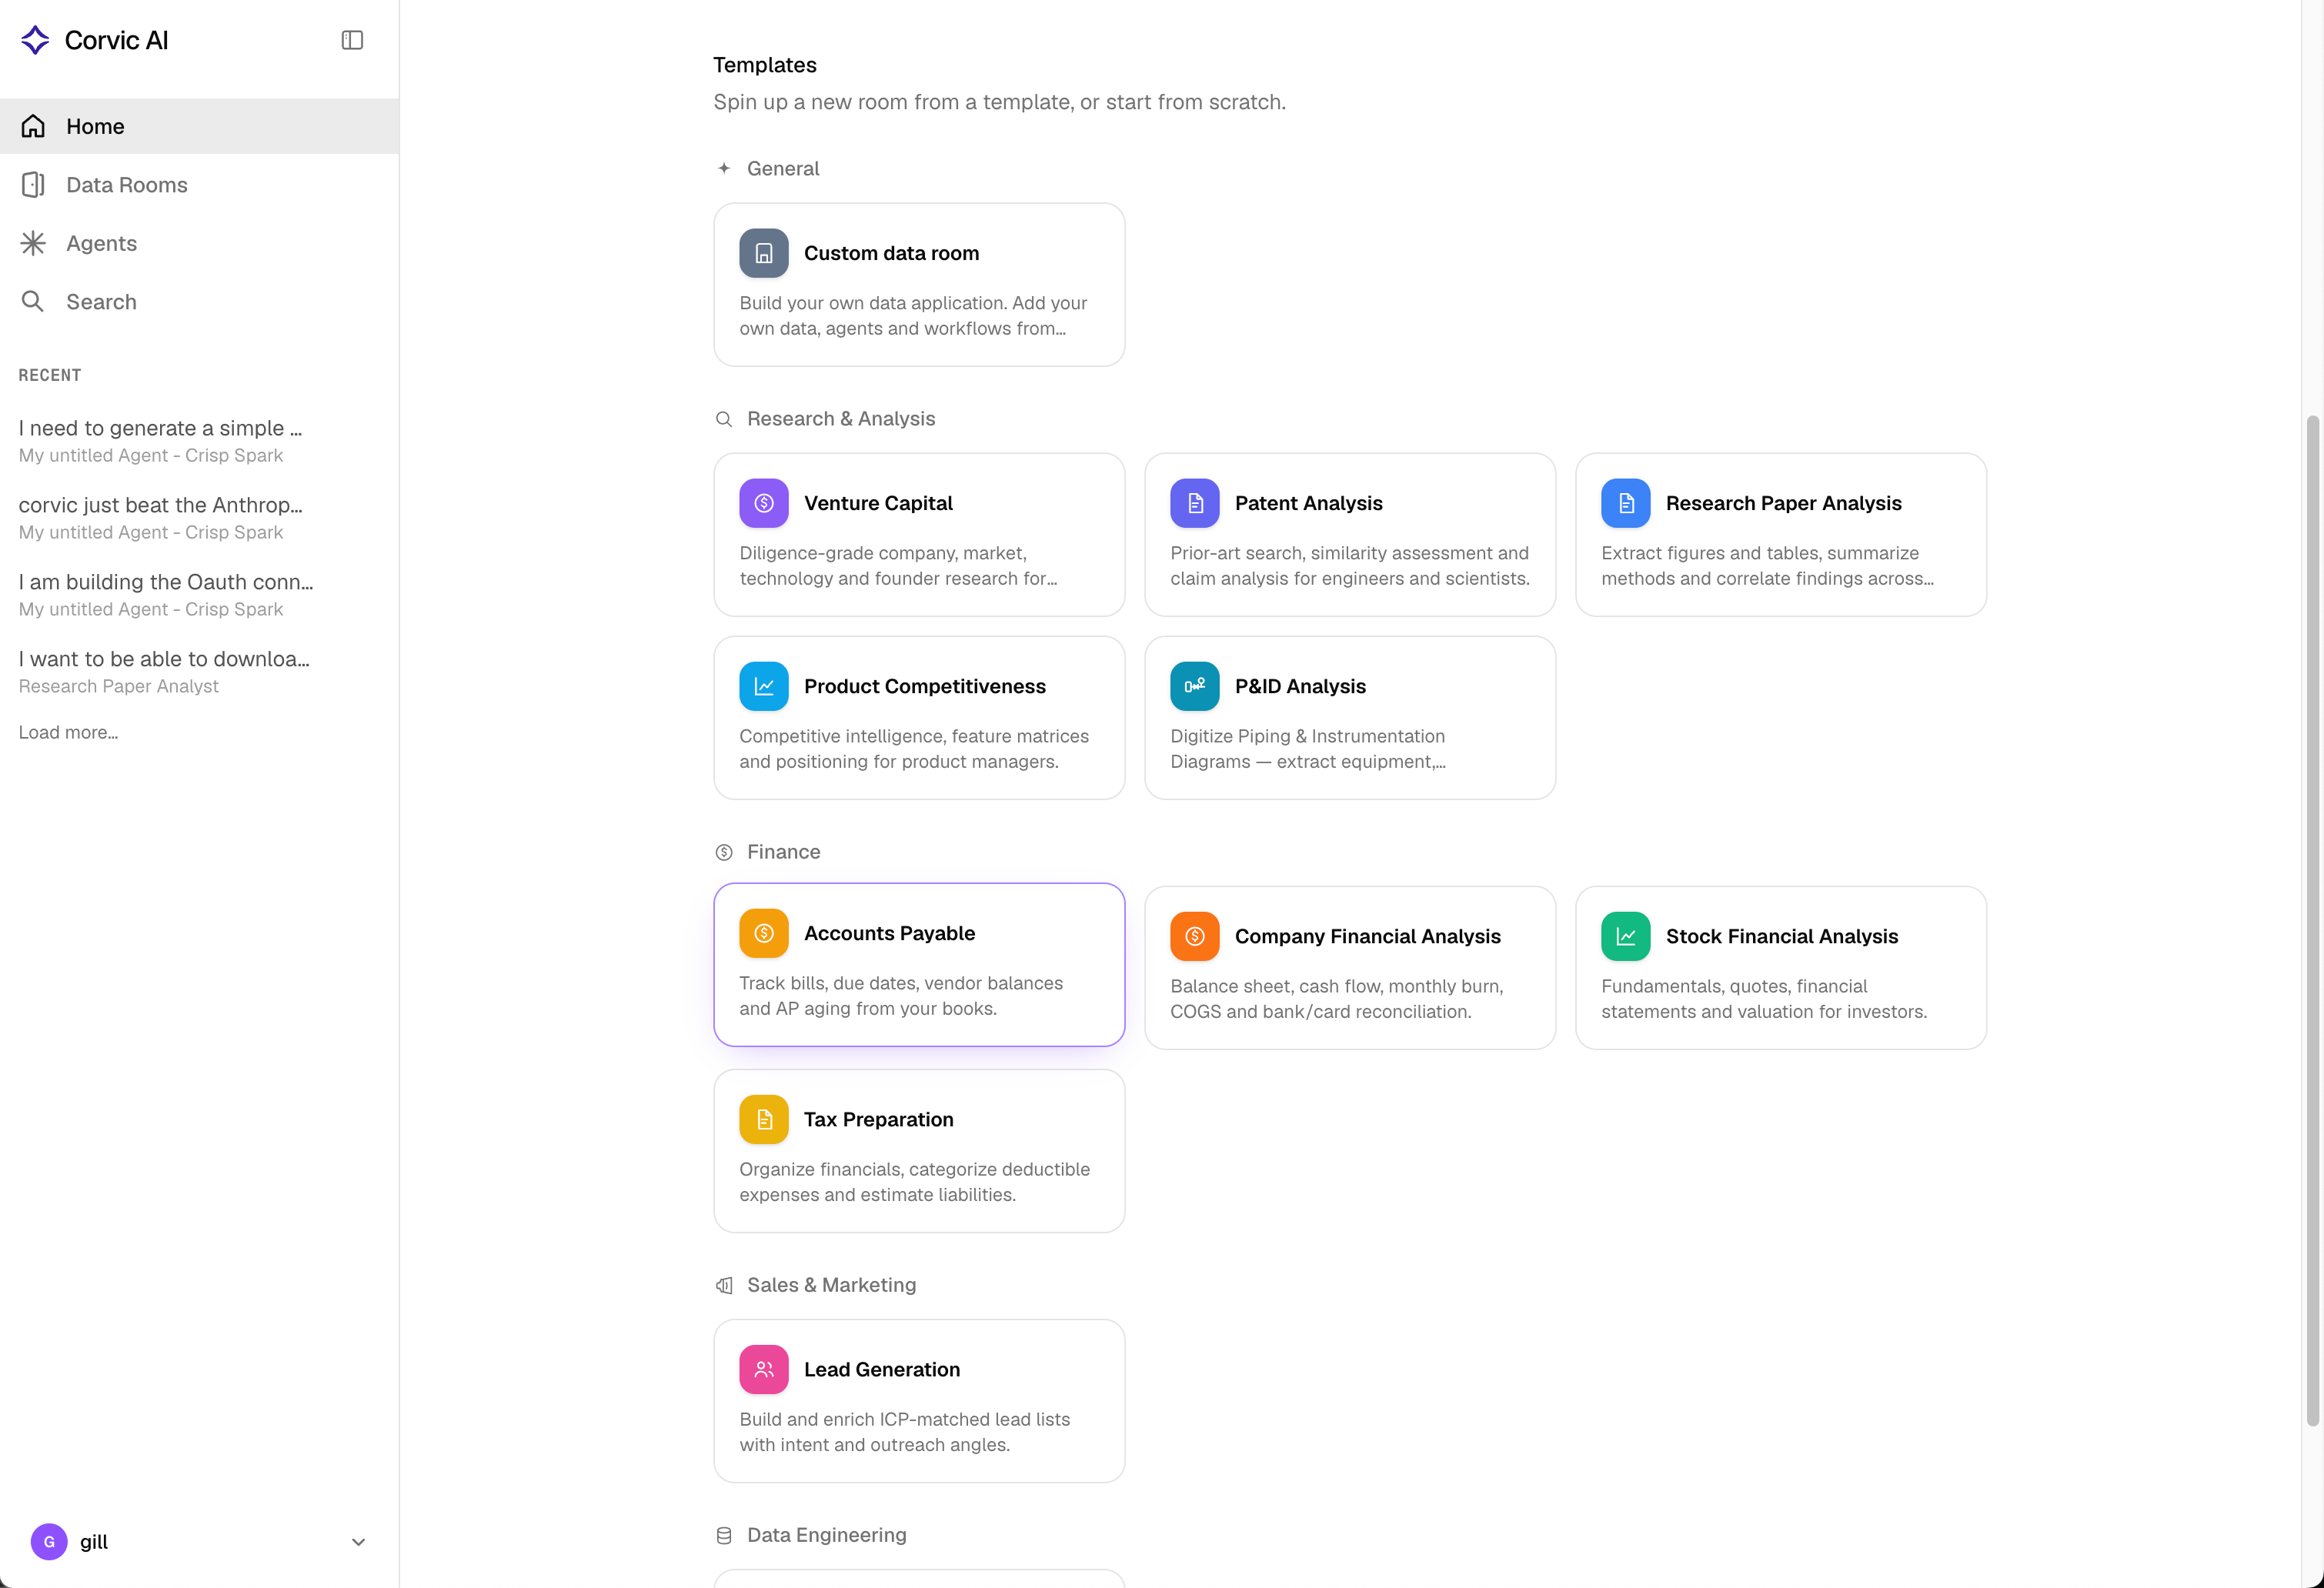This screenshot has width=2324, height=1588.
Task: Click the Data Rooms door icon
Action: coord(33,185)
